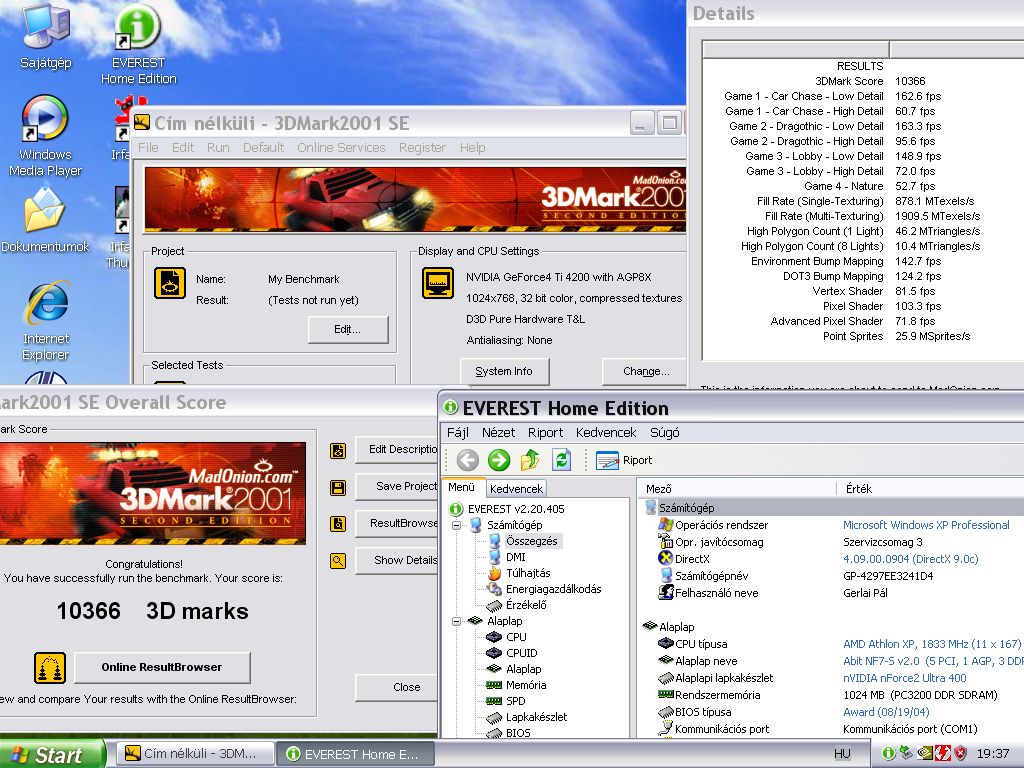
Task: Select the SPD tree item
Action: [515, 701]
